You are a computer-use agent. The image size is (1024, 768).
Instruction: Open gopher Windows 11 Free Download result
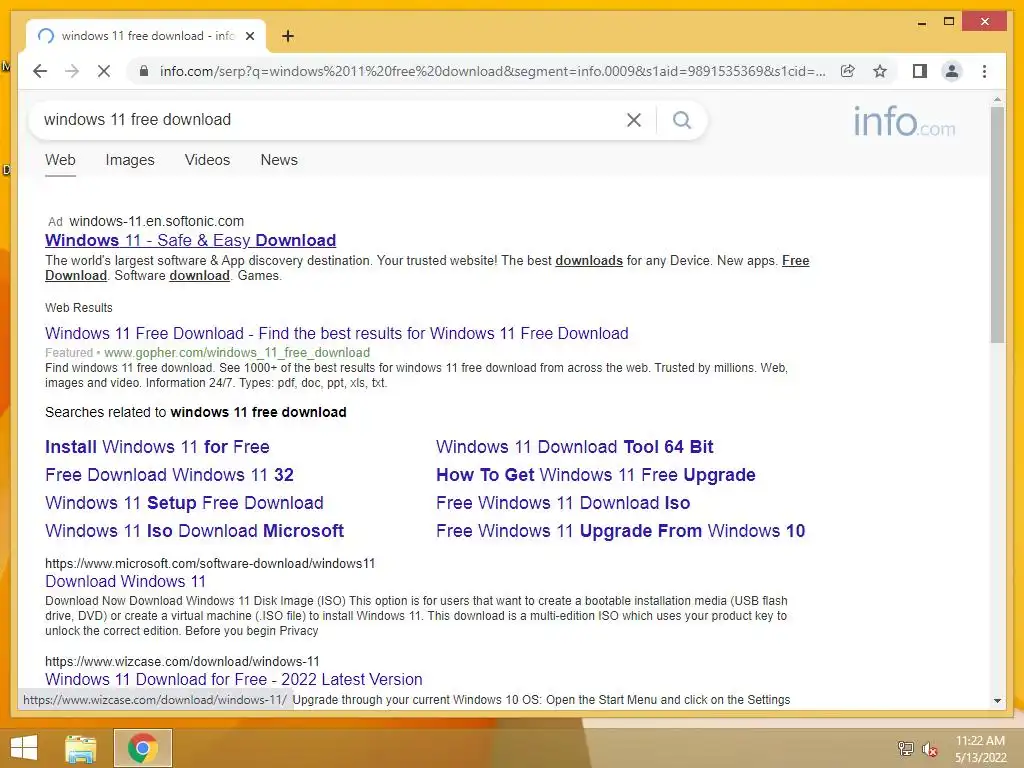click(337, 334)
